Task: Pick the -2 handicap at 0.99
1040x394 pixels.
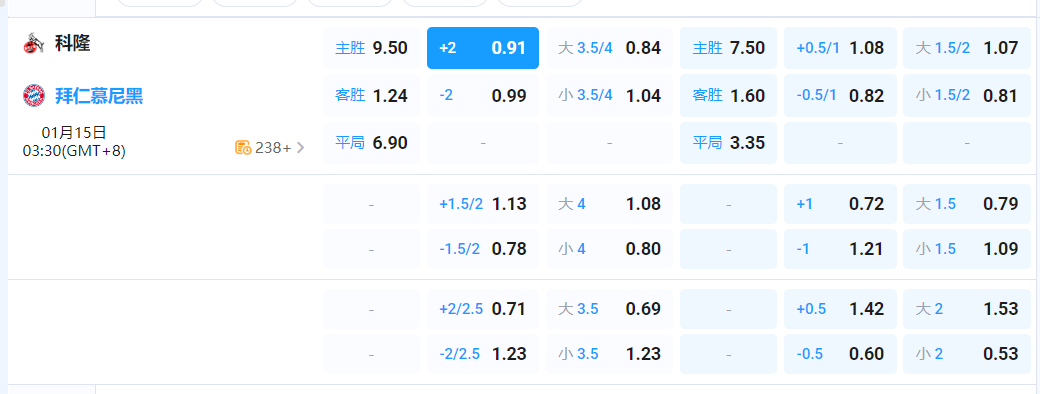Action: tap(483, 96)
